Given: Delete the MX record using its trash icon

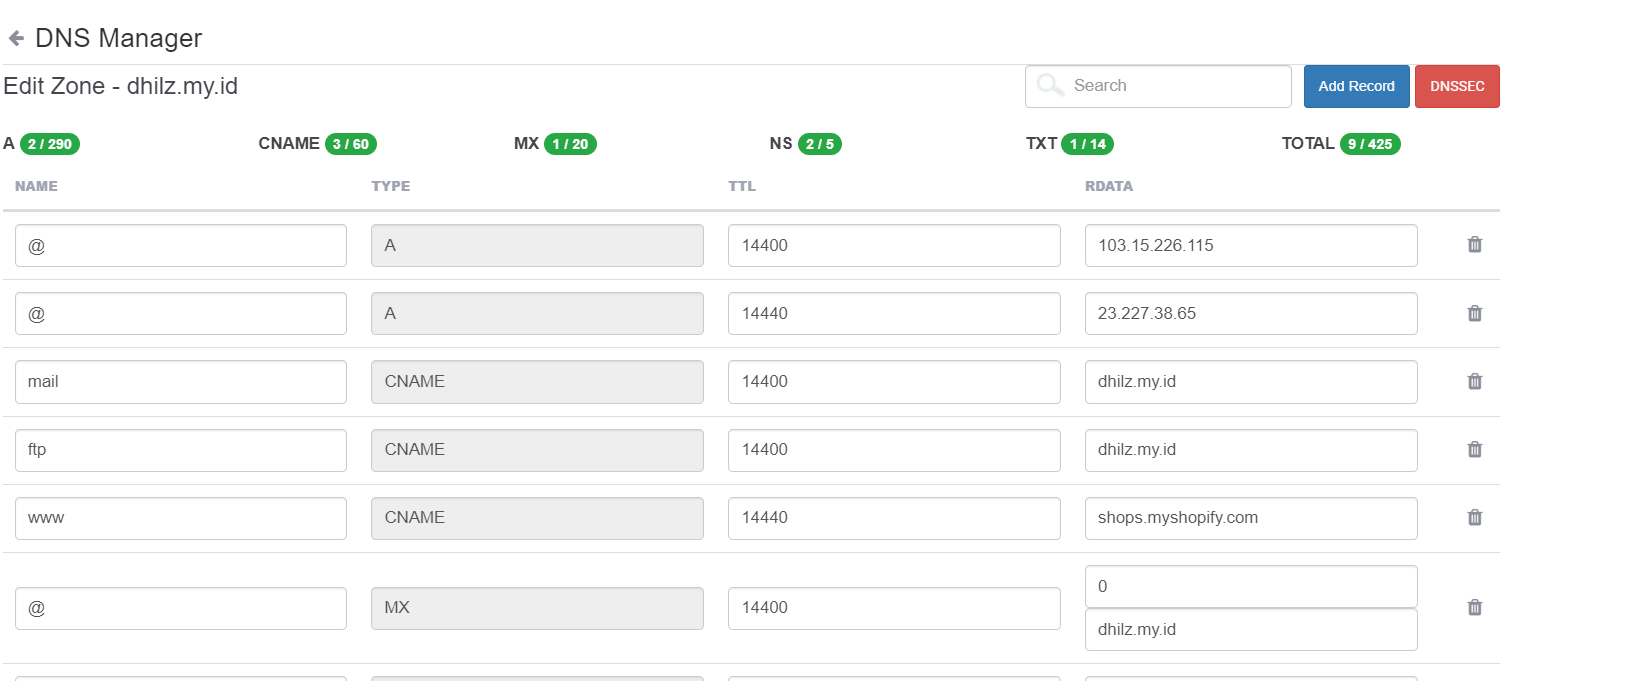Looking at the screenshot, I should coord(1474,607).
